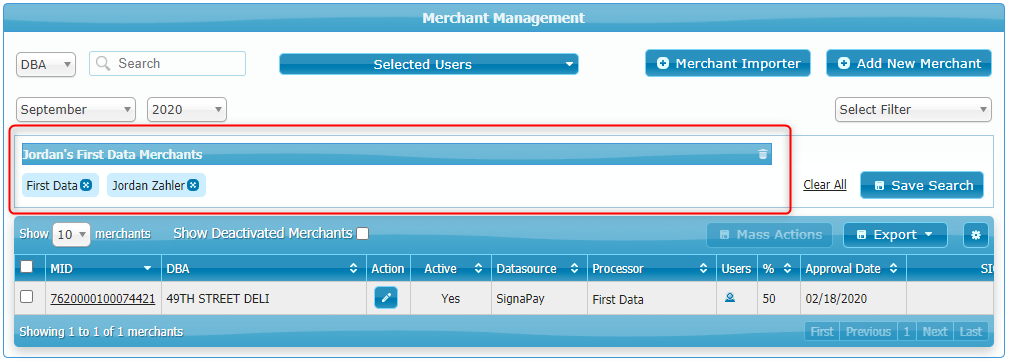This screenshot has width=1010, height=362.
Task: Open the table settings gear icon
Action: point(975,235)
